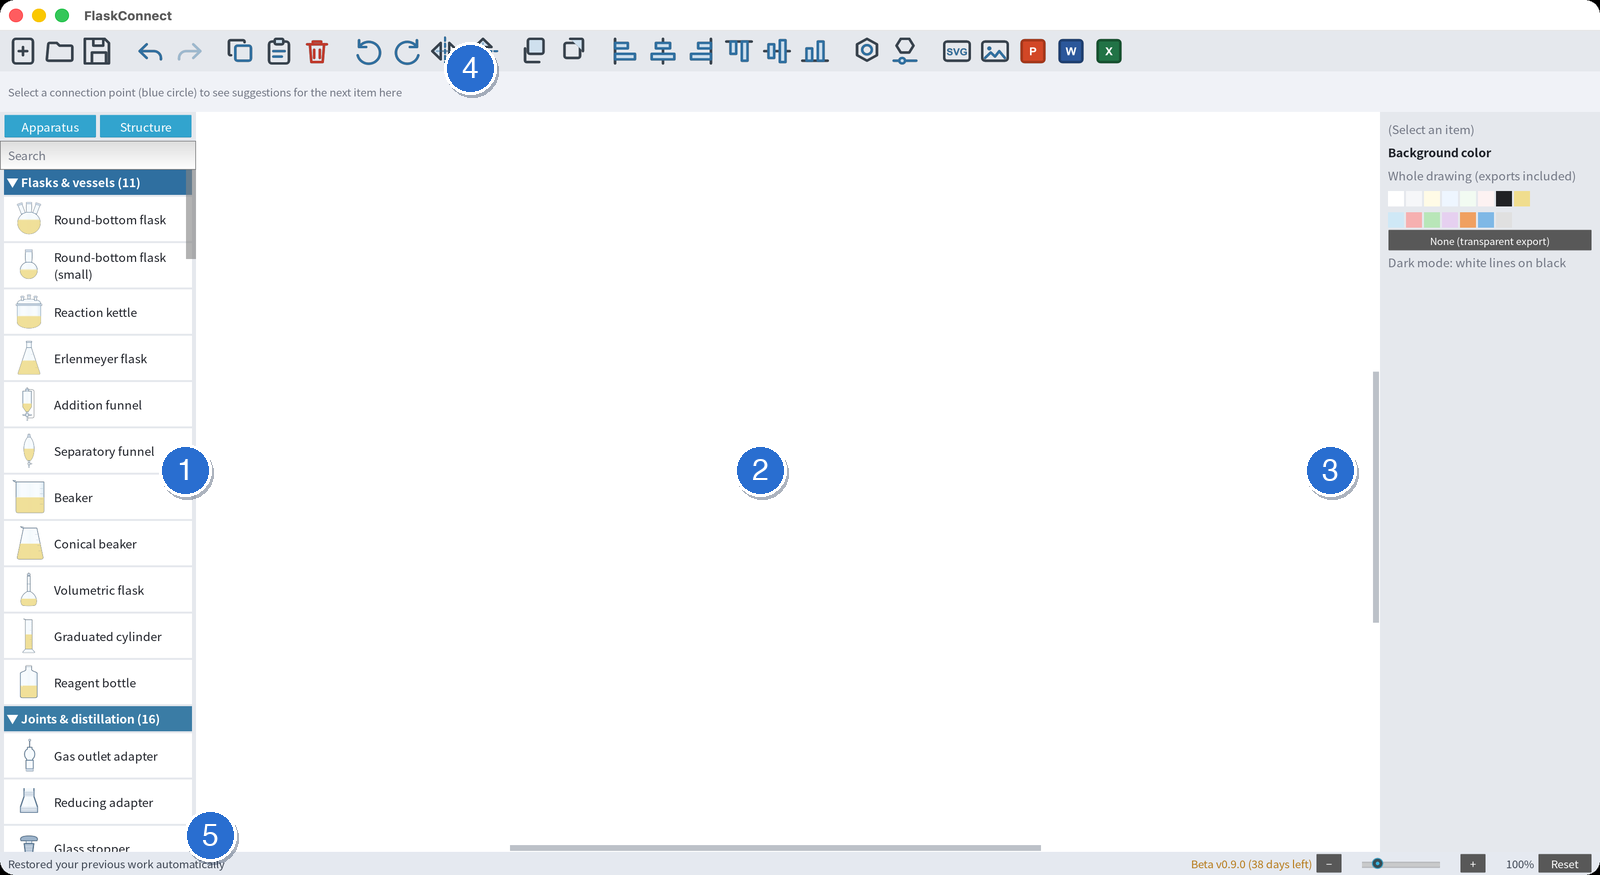
Task: Select the Conical beaker item
Action: (x=98, y=544)
